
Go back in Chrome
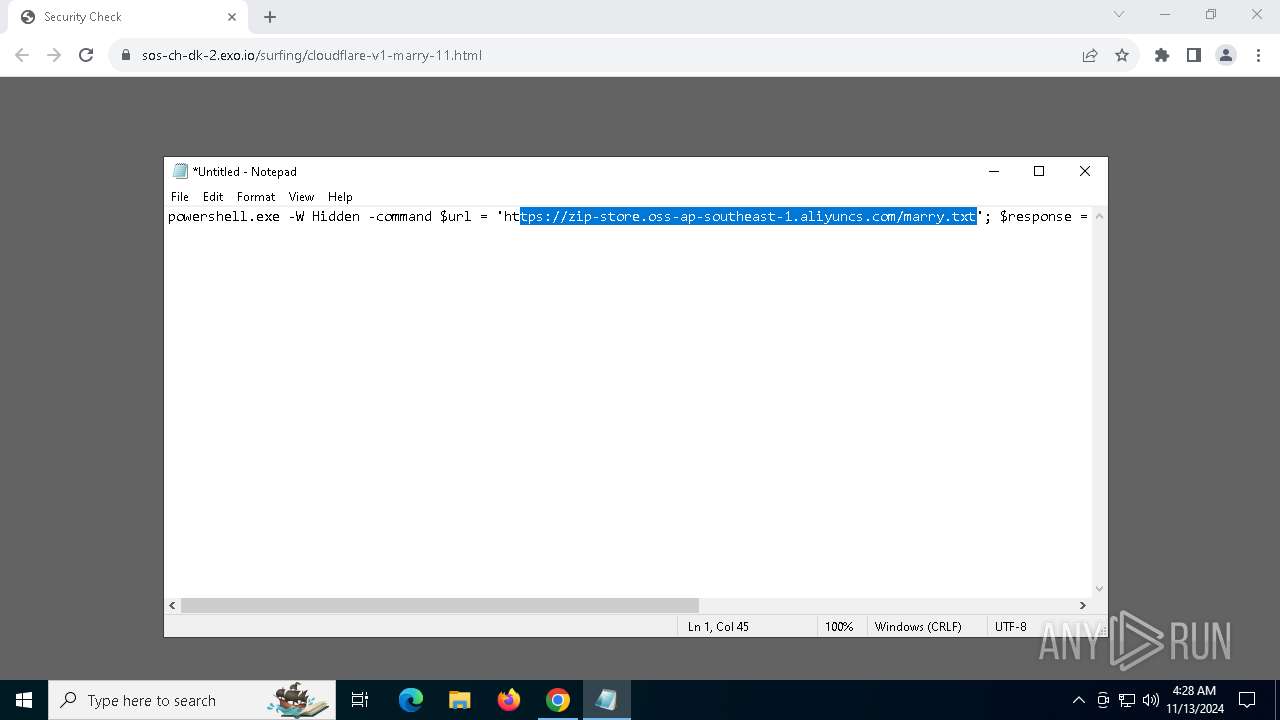(22, 55)
